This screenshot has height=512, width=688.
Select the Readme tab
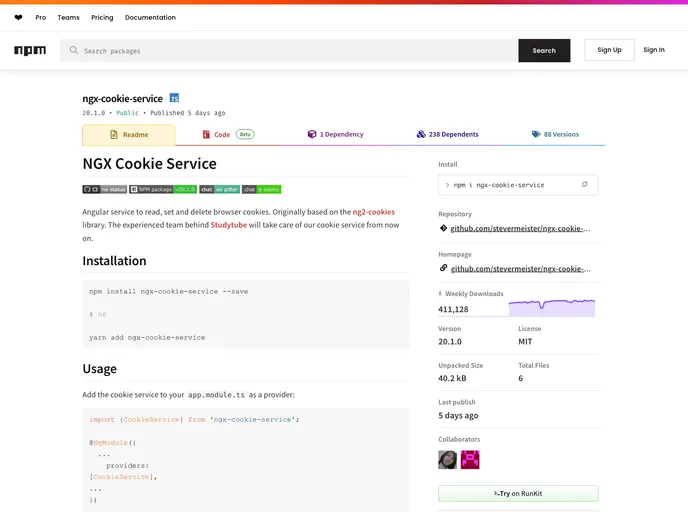129,135
